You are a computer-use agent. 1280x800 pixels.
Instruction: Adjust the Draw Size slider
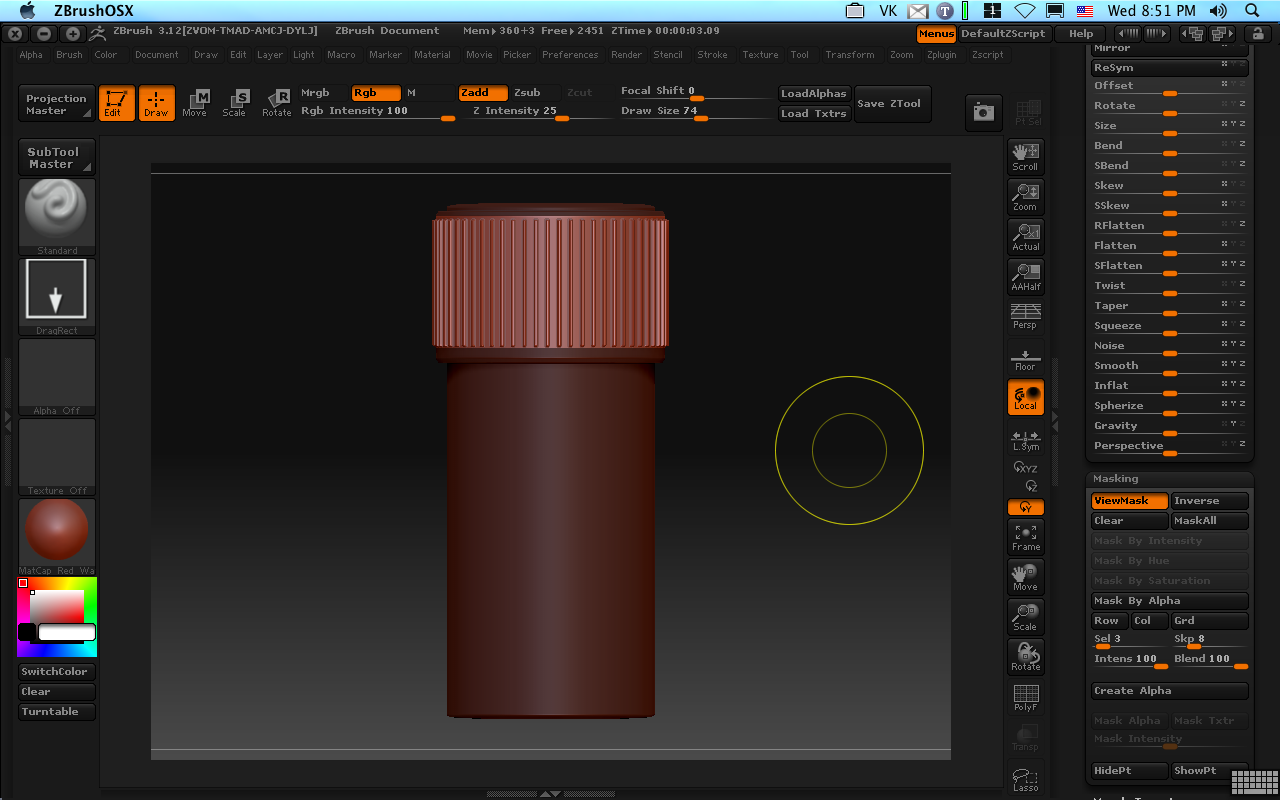click(700, 117)
